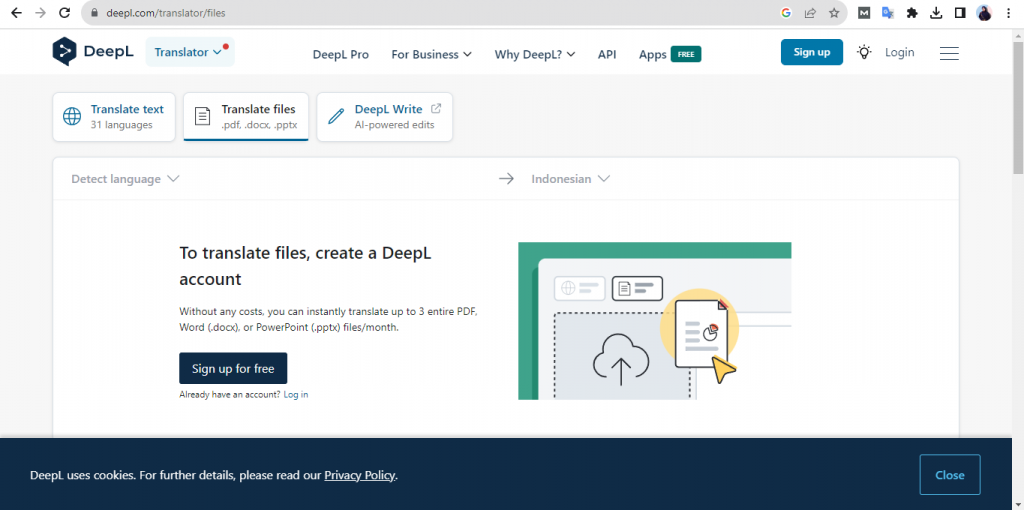This screenshot has height=510, width=1024.
Task: Click the FREE badge next to Apps
Action: 686,55
